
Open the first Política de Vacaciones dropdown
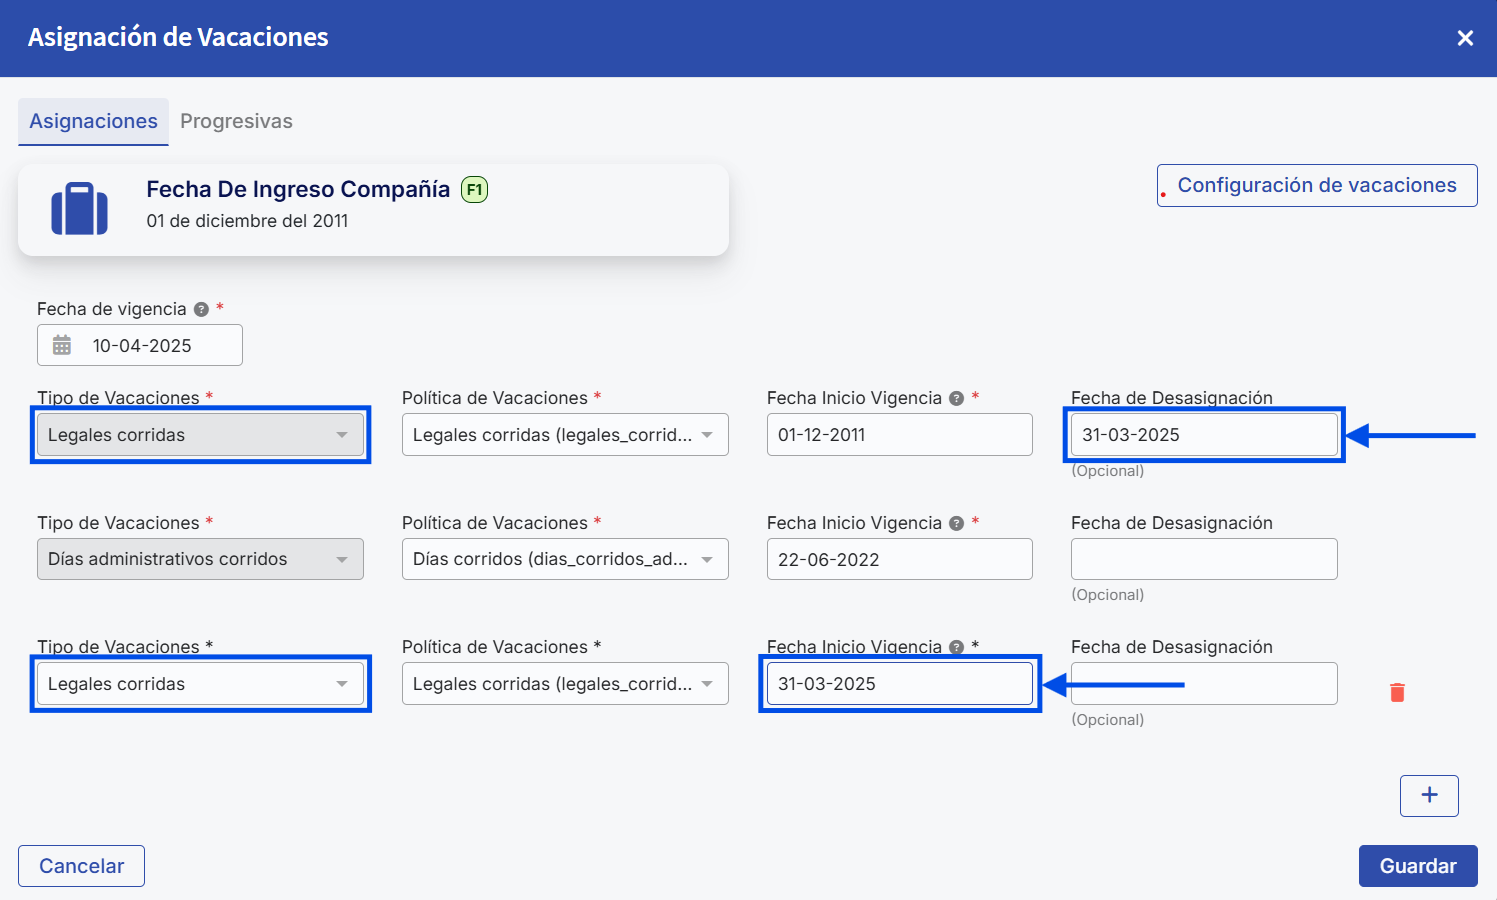point(565,435)
